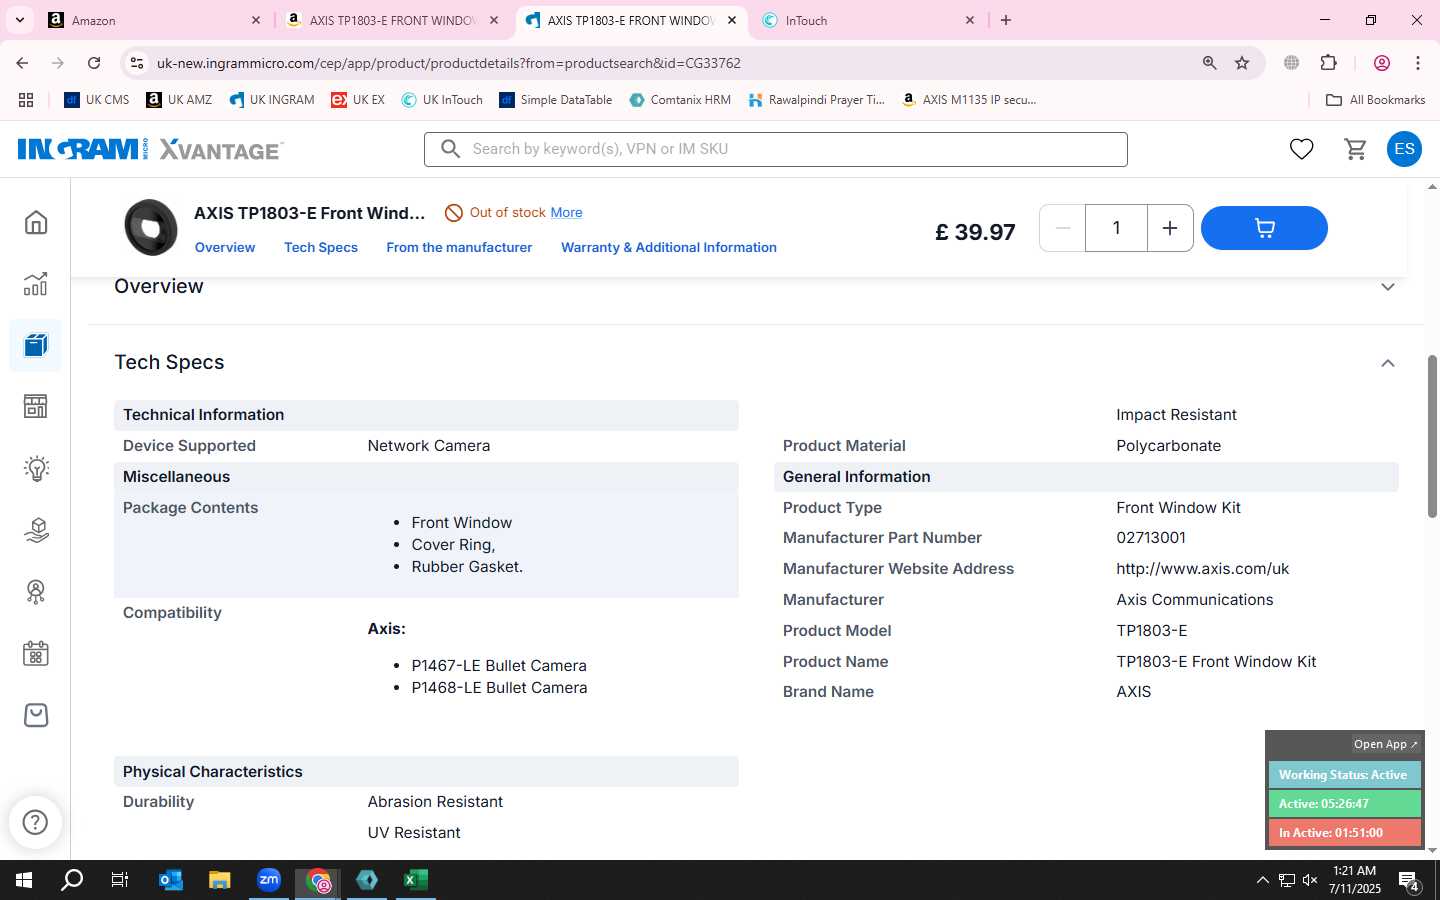Open the Home icon in left sidebar
This screenshot has width=1440, height=900.
(x=36, y=222)
